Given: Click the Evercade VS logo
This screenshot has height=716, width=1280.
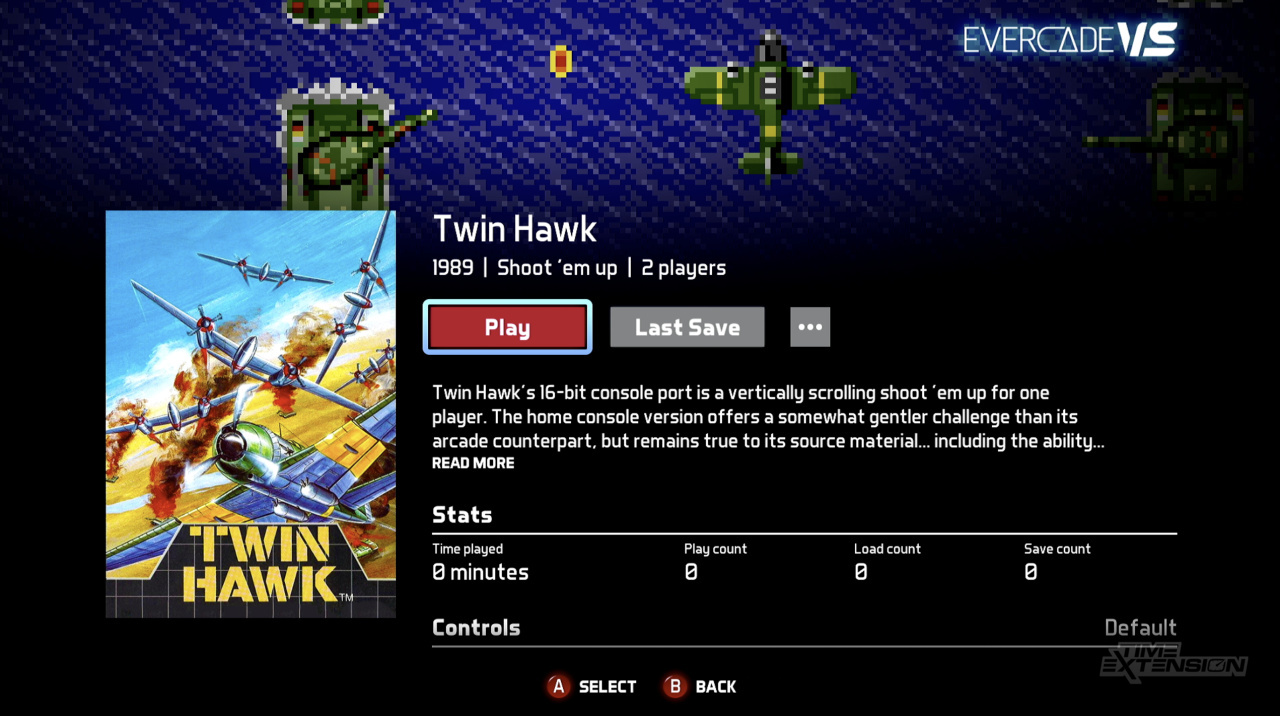Looking at the screenshot, I should point(1070,40).
